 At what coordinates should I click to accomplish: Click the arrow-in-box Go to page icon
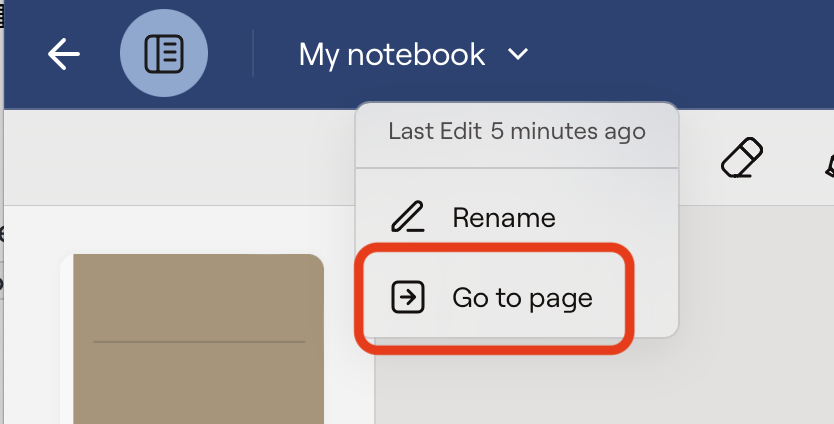pyautogui.click(x=407, y=297)
